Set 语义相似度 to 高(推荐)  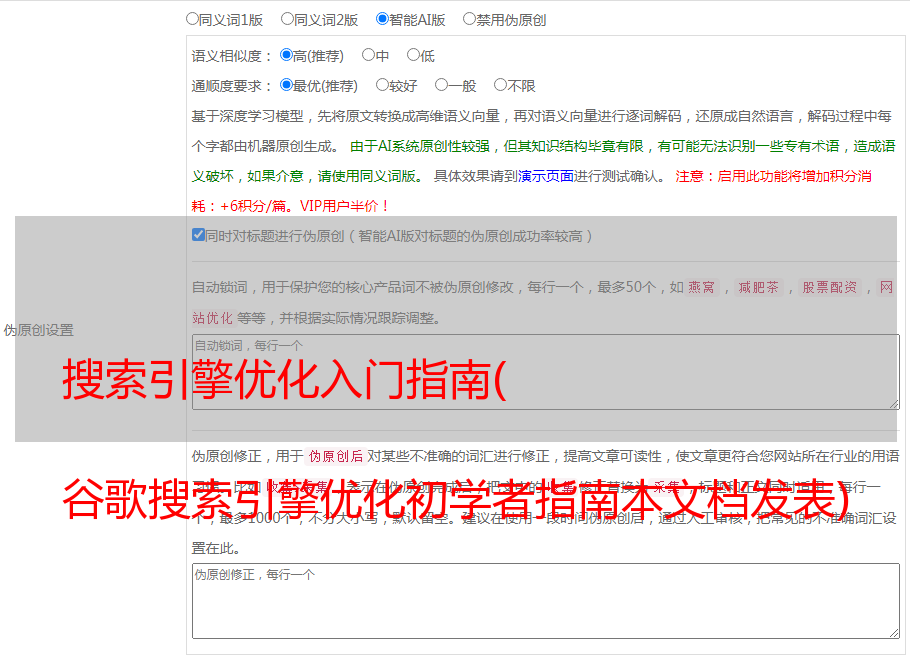coord(286,55)
